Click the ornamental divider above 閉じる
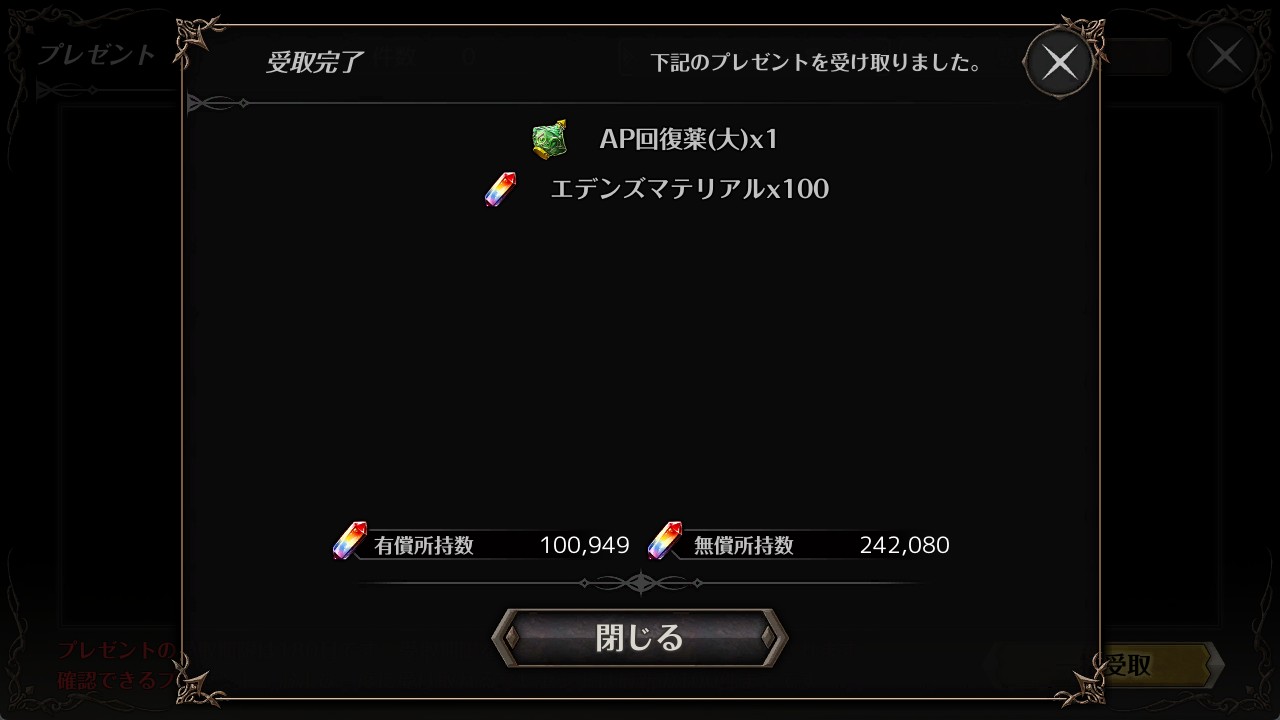1280x720 pixels. 640,582
